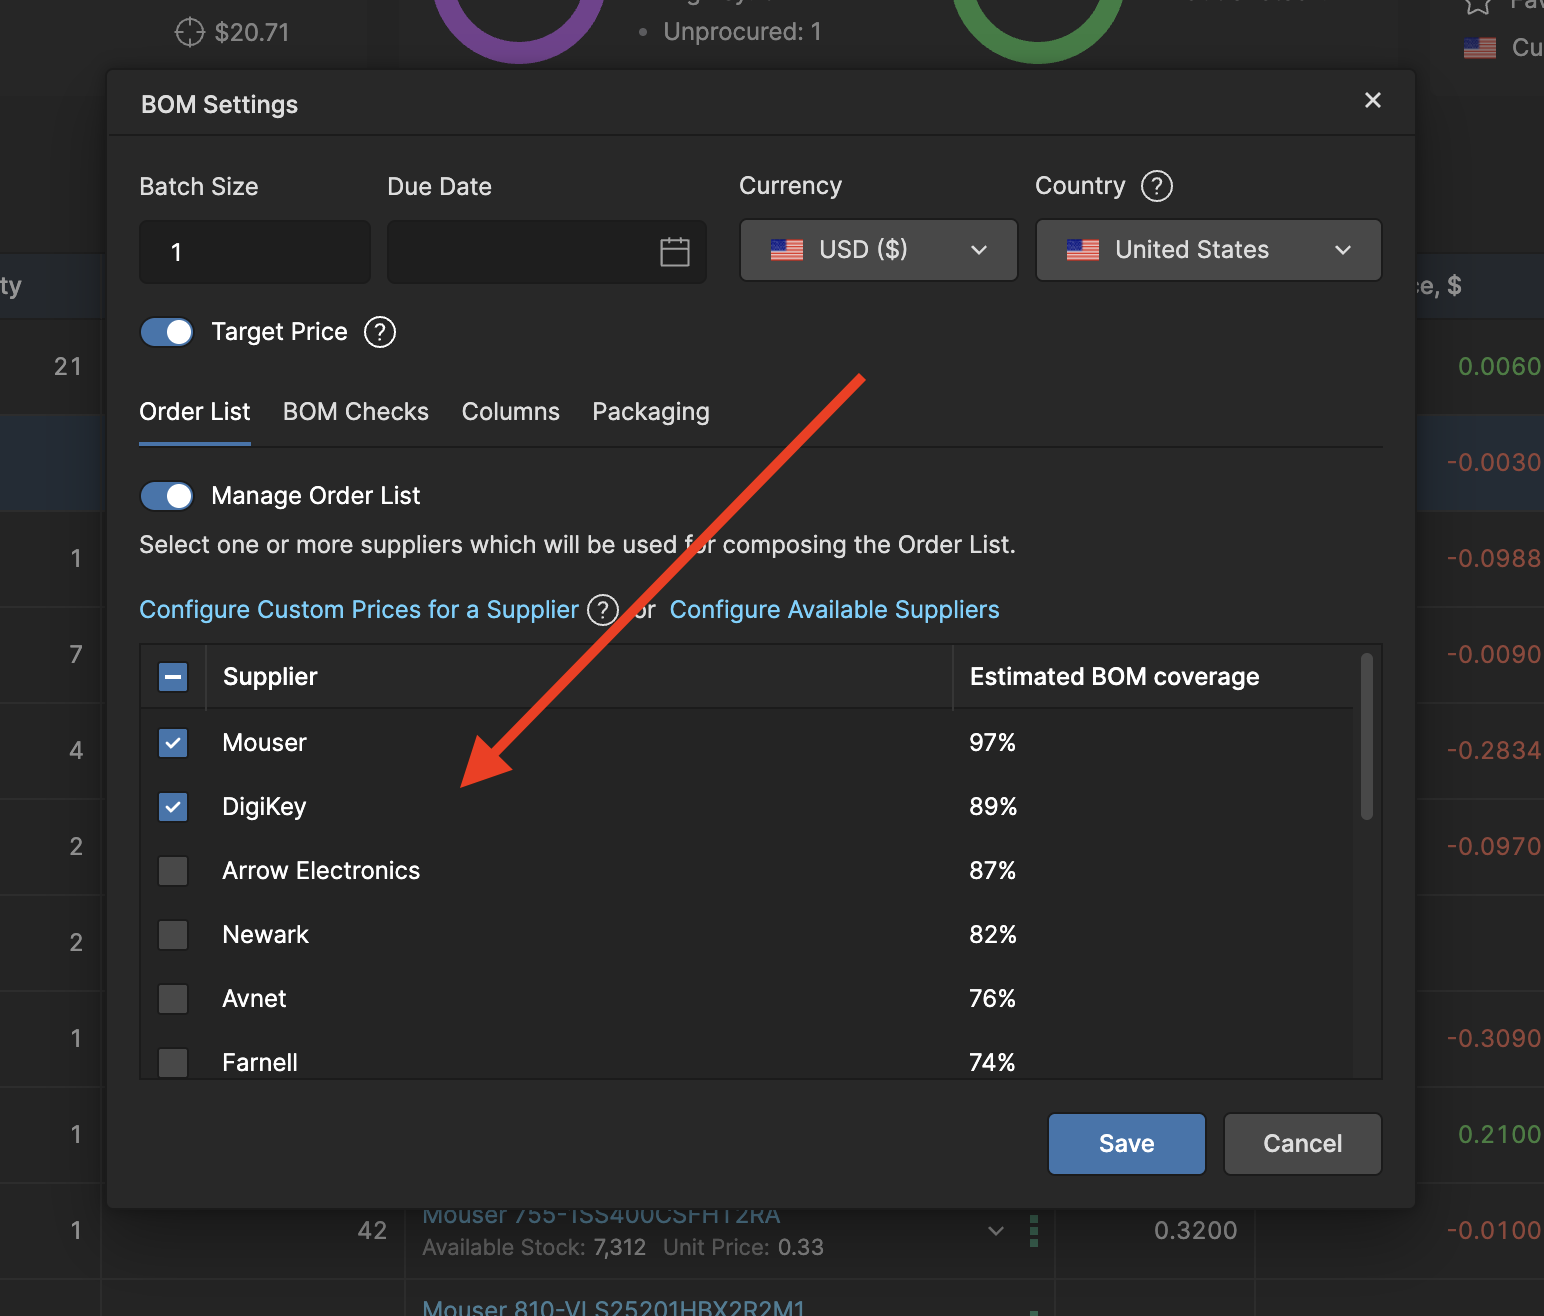Viewport: 1544px width, 1316px height.
Task: Switch to the BOM Checks tab
Action: tap(355, 412)
